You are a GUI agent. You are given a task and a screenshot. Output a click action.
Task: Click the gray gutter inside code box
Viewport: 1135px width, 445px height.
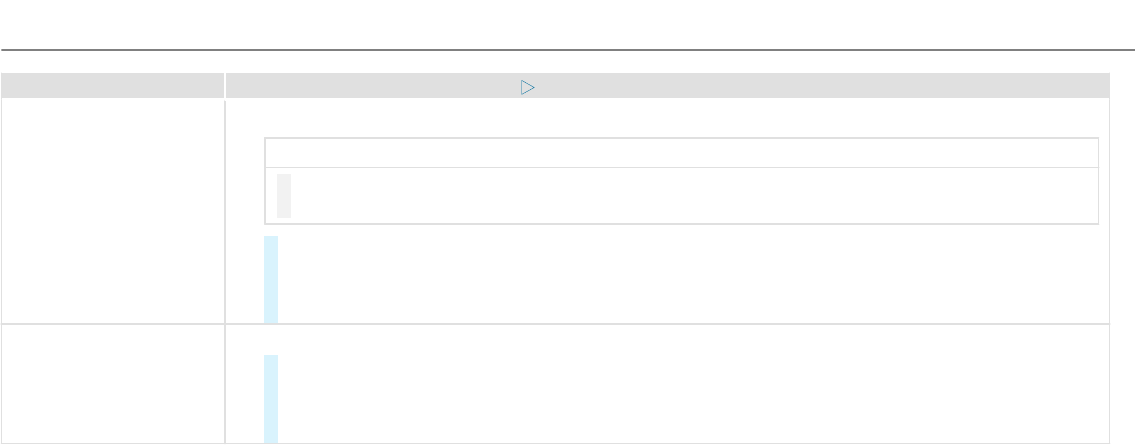coord(284,195)
